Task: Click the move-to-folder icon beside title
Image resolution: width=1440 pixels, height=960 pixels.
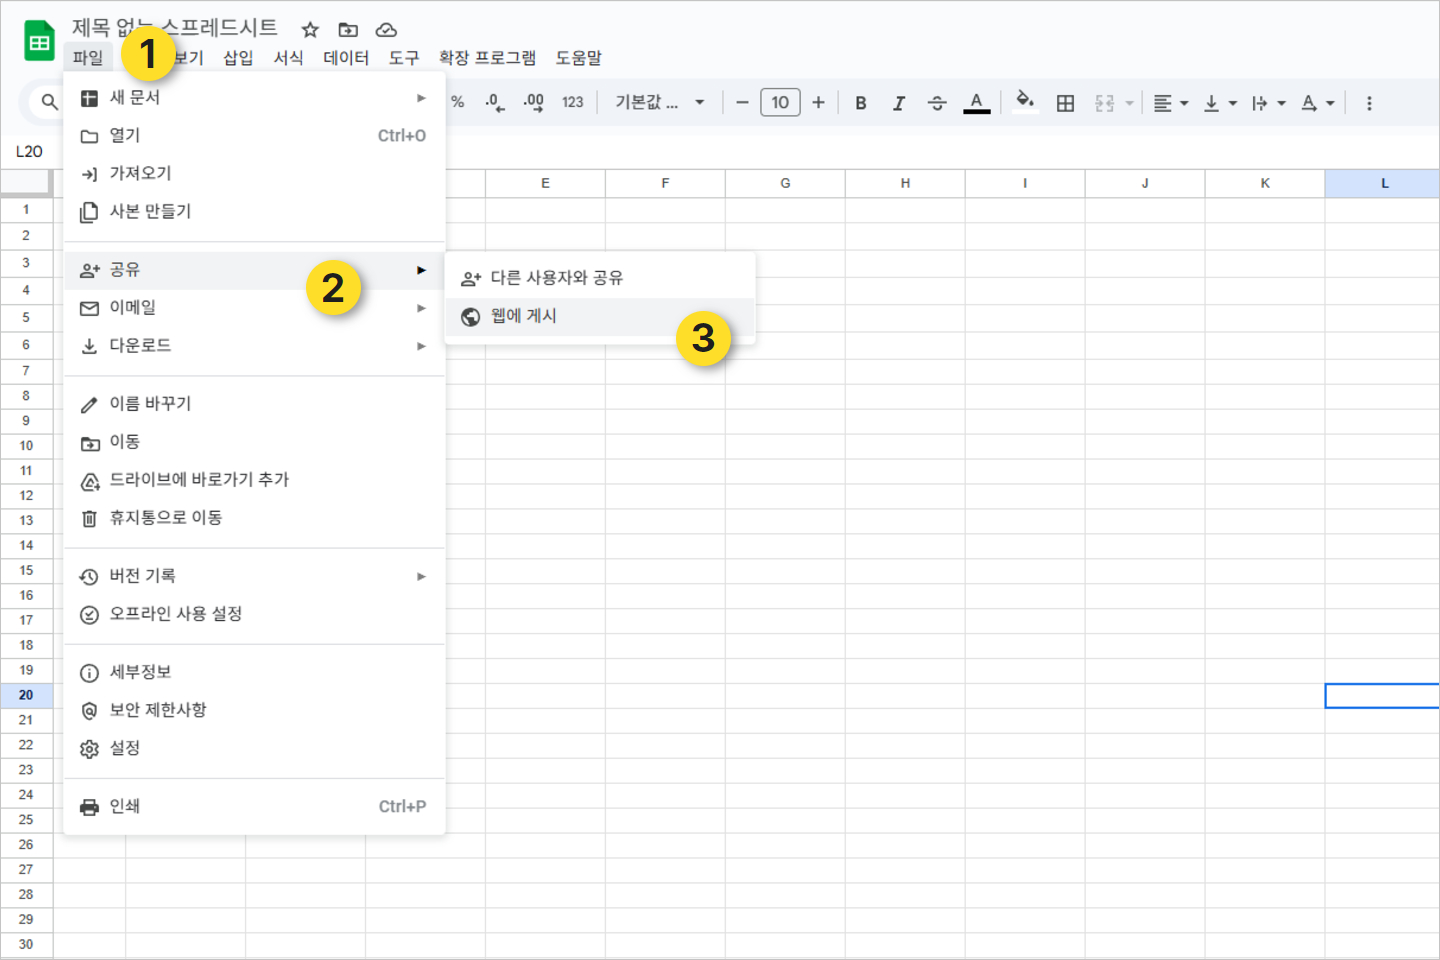Action: coord(348,30)
